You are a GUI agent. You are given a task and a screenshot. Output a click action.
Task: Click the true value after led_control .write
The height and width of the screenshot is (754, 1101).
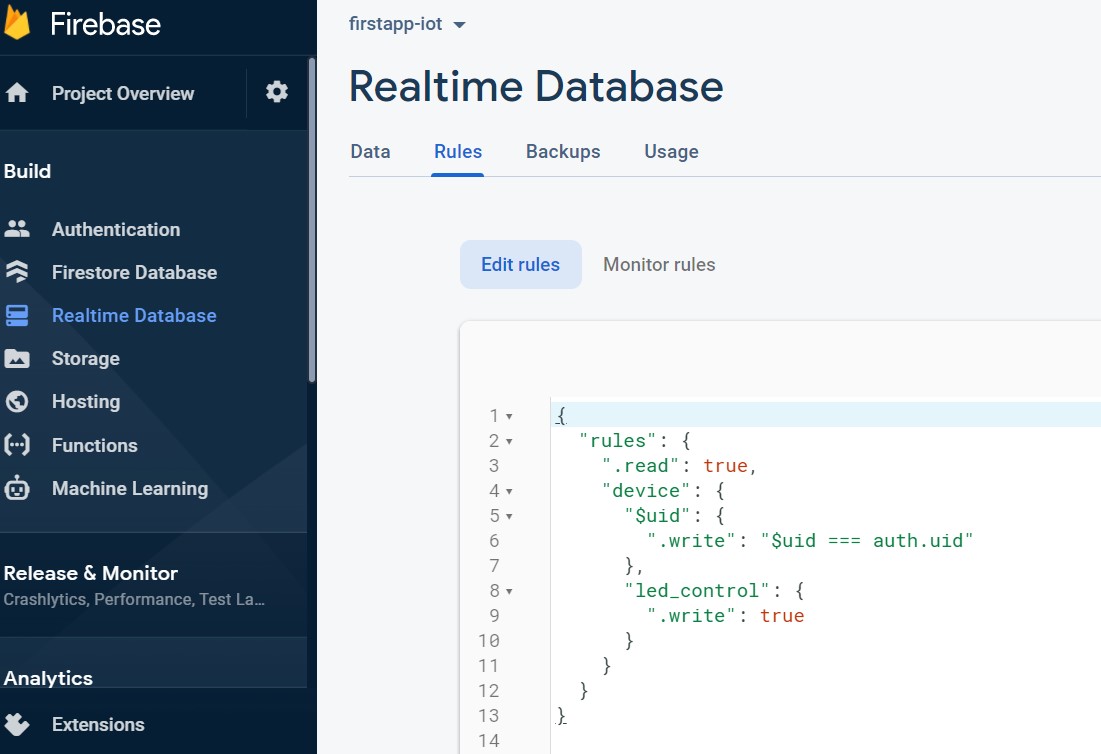(x=782, y=616)
